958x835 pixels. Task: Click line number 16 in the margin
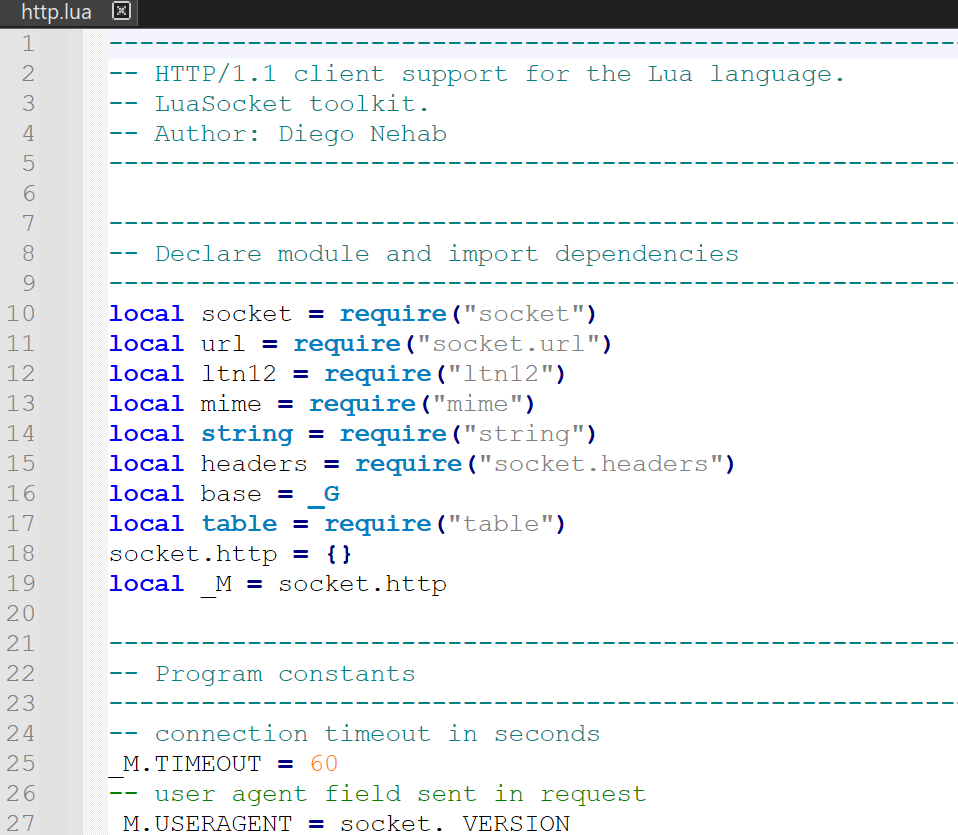(x=21, y=494)
